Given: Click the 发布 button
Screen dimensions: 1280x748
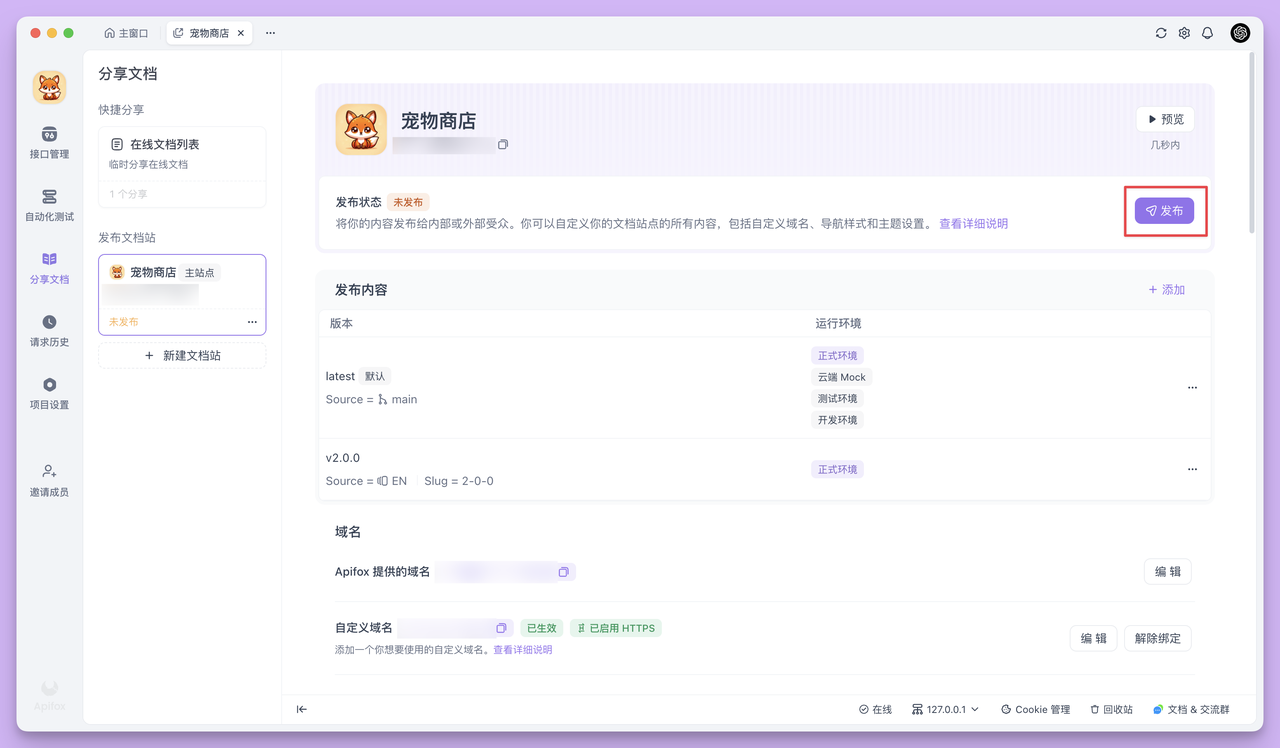Looking at the screenshot, I should (x=1164, y=211).
